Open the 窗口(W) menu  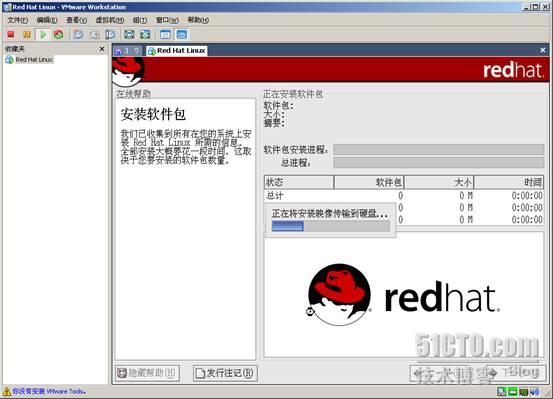[167, 20]
